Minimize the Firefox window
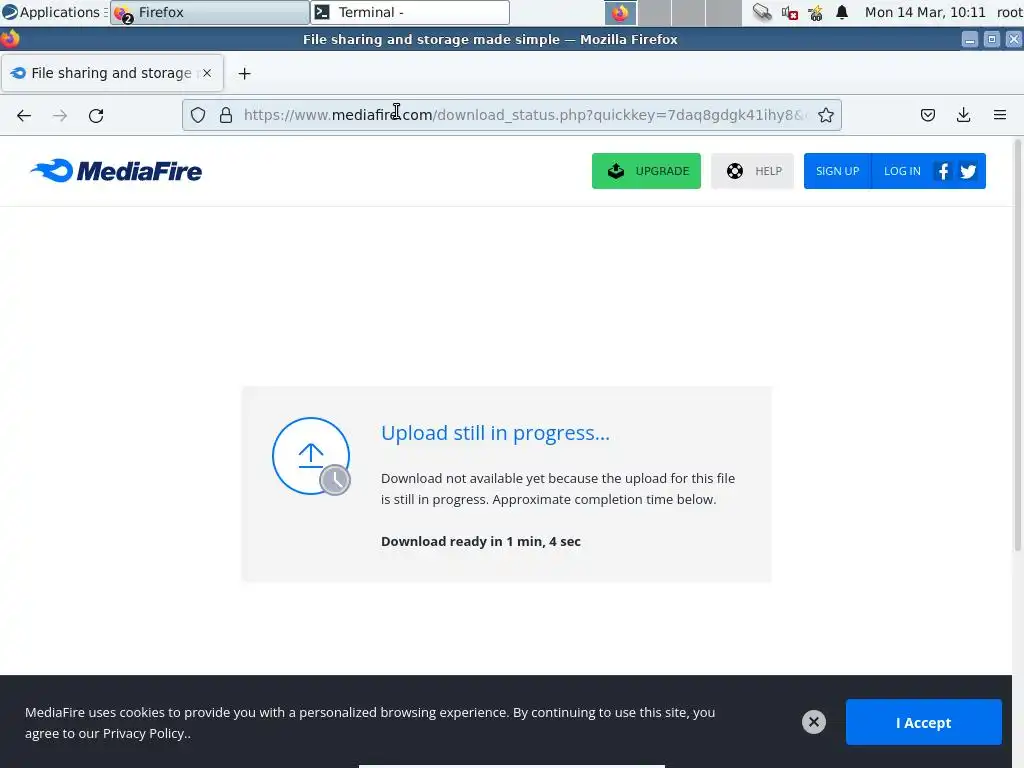 point(970,40)
